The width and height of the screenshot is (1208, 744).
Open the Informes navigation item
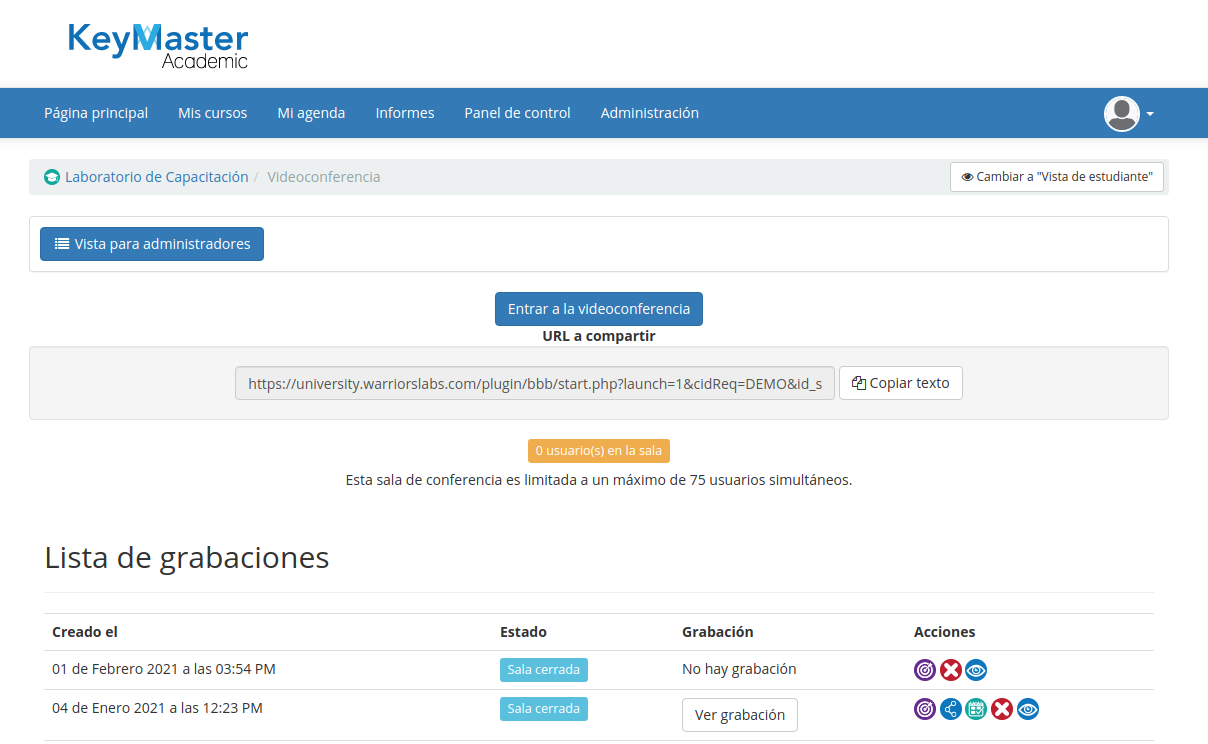(x=404, y=113)
